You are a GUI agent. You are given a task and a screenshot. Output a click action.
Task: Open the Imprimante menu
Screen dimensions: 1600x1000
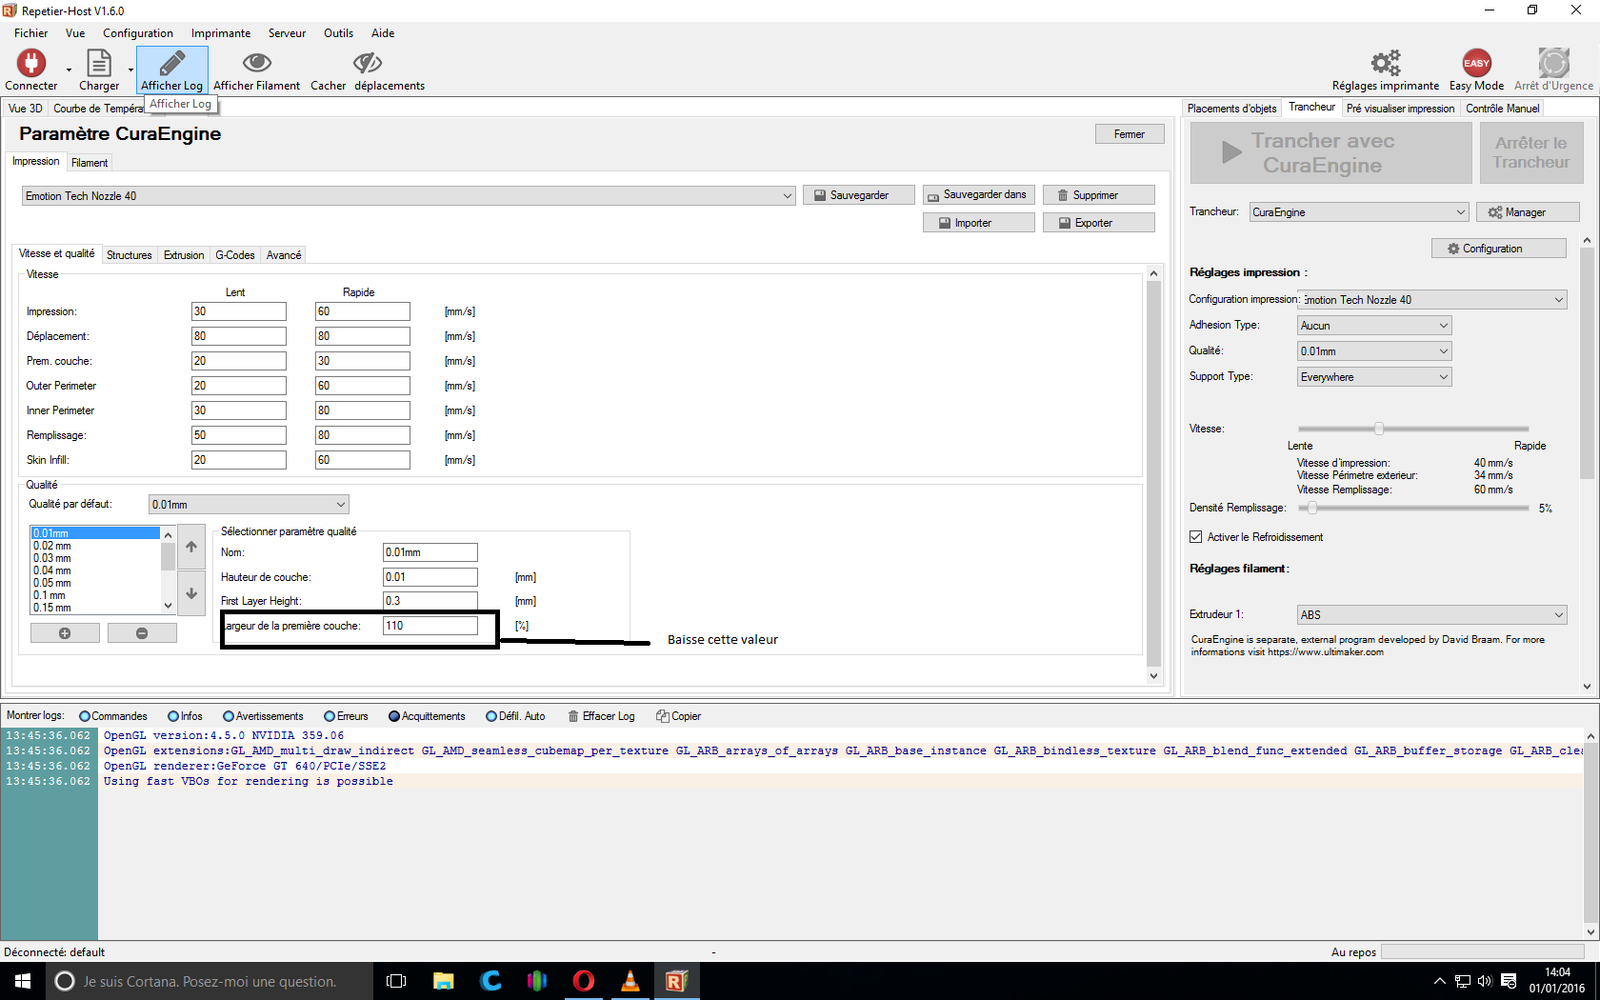point(221,33)
